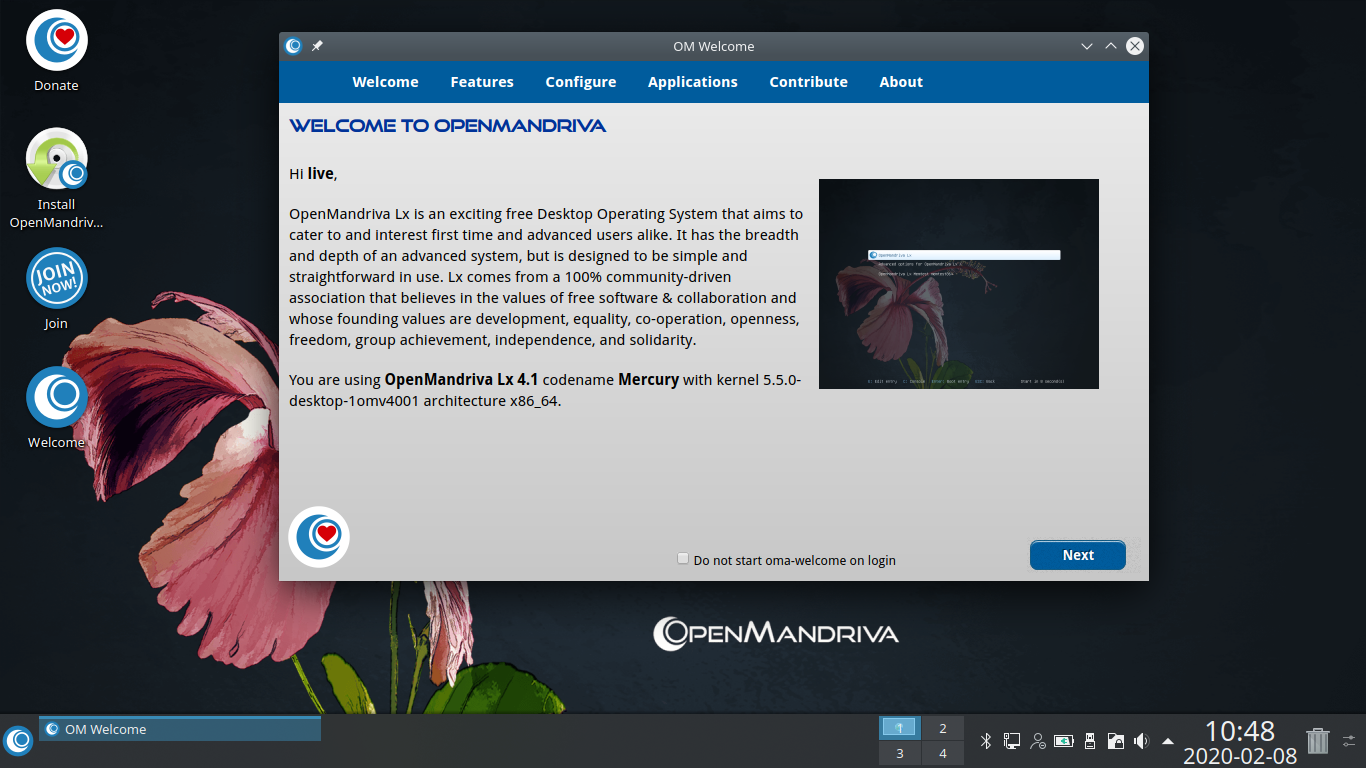
Task: Open the OpenMandriva application launcher menu
Action: click(x=18, y=740)
